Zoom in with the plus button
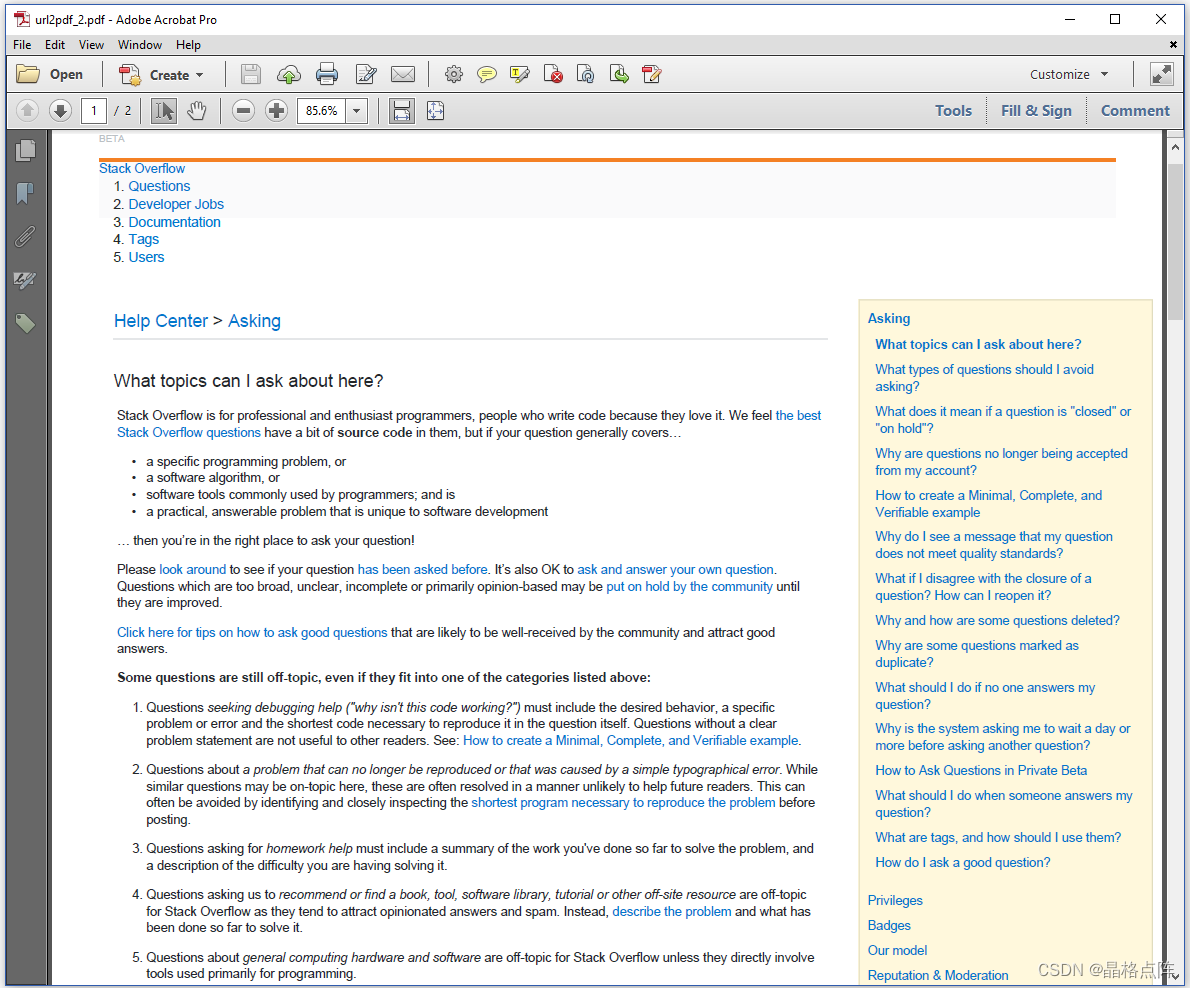Viewport: 1190px width, 988px height. tap(277, 111)
